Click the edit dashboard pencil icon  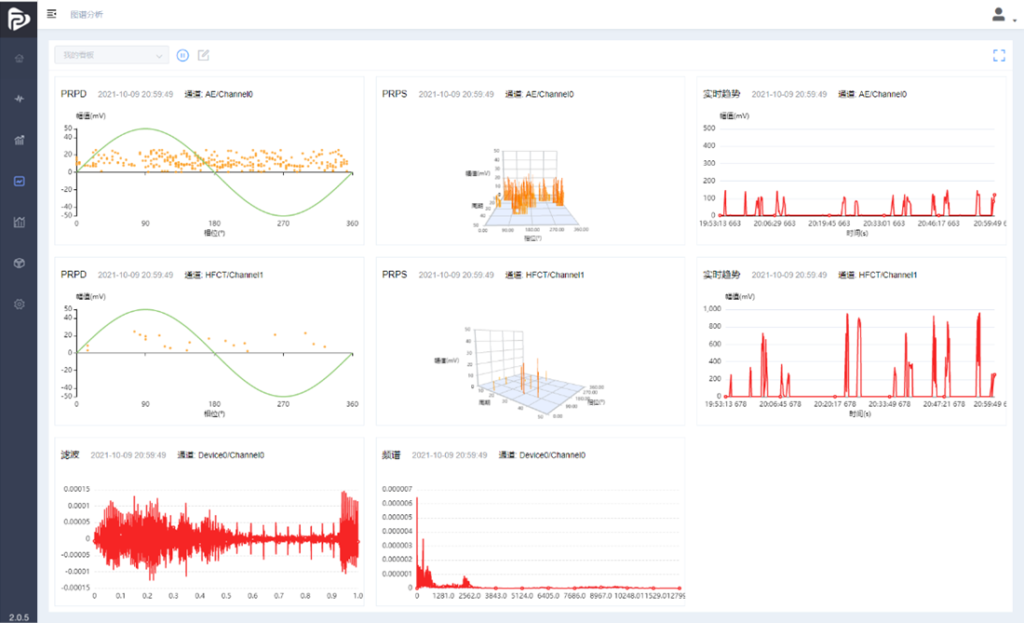pyautogui.click(x=204, y=55)
